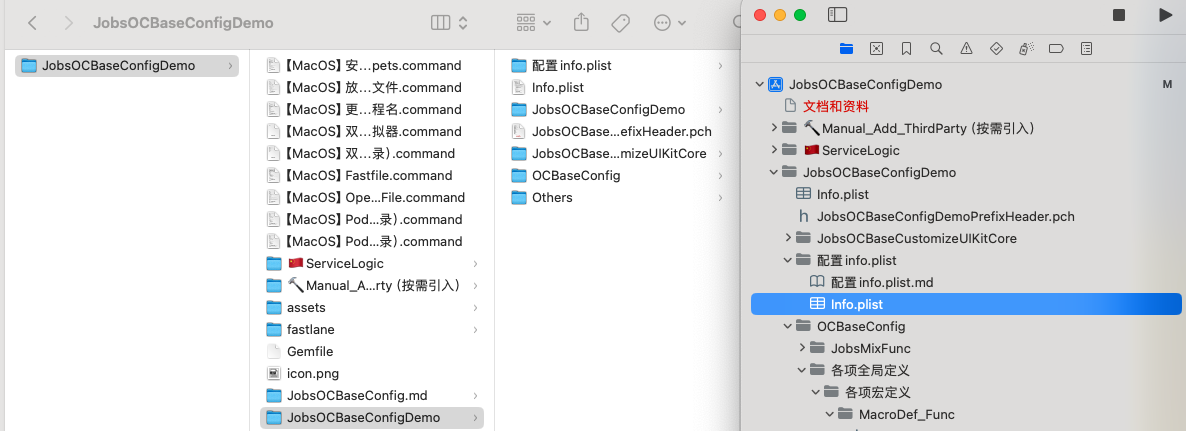Show the Test navigator tab
The width and height of the screenshot is (1186, 431).
996,48
